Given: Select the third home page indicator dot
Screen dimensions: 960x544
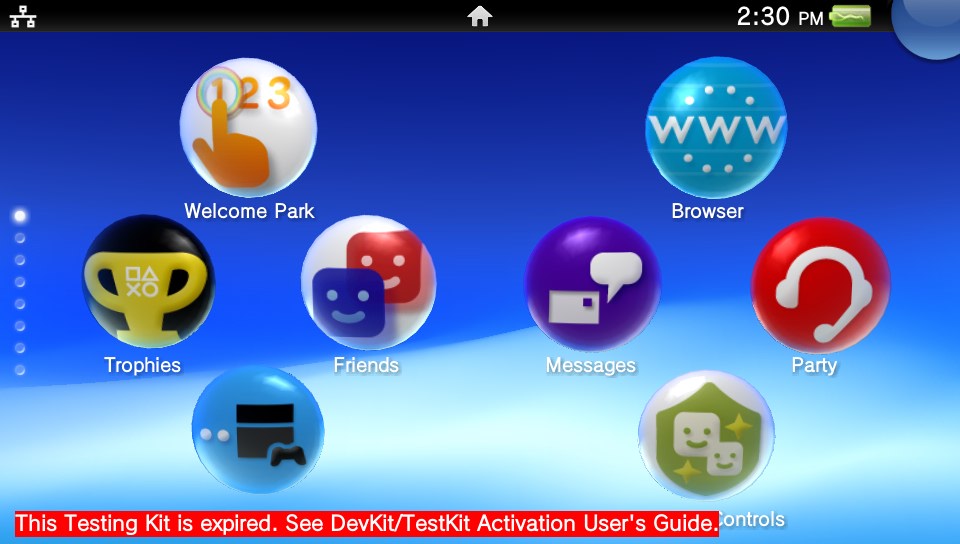Looking at the screenshot, I should [x=20, y=259].
